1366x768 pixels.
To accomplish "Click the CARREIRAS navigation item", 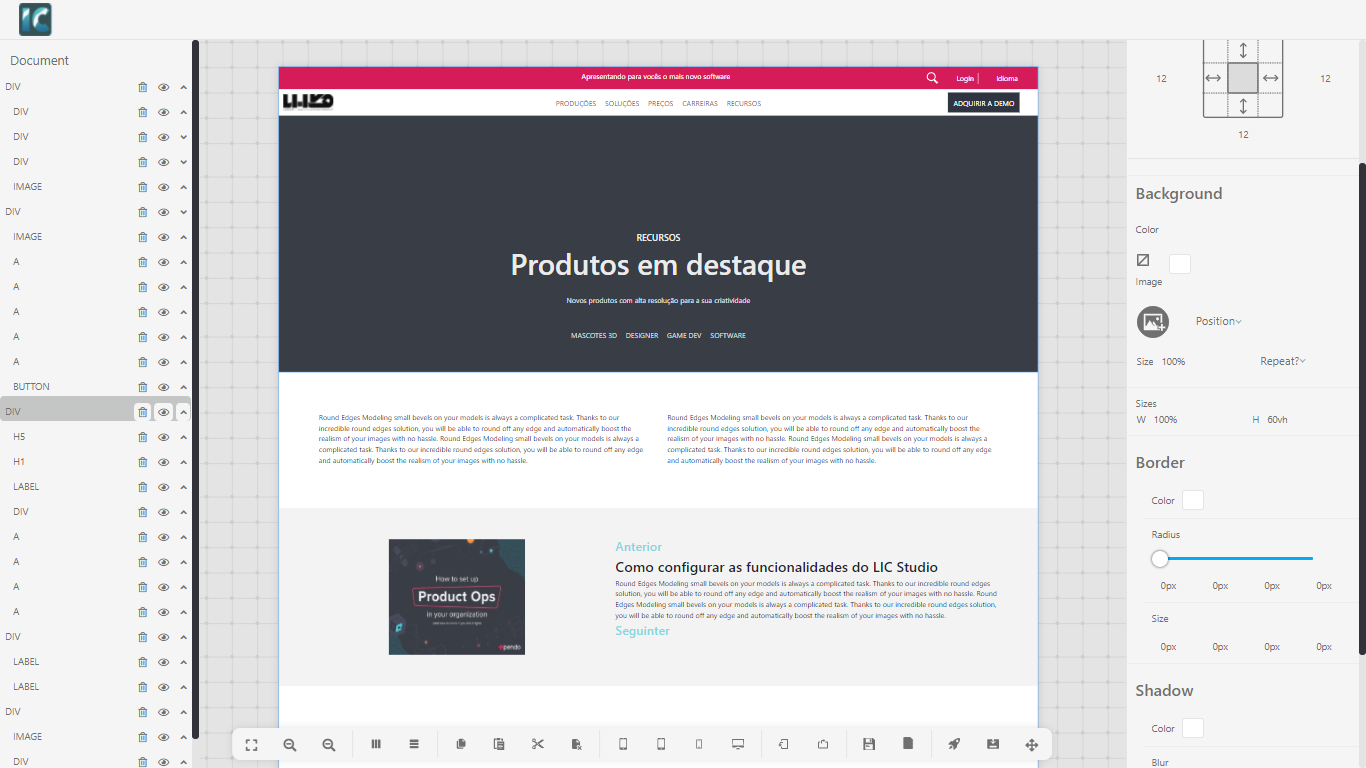I will [x=700, y=104].
